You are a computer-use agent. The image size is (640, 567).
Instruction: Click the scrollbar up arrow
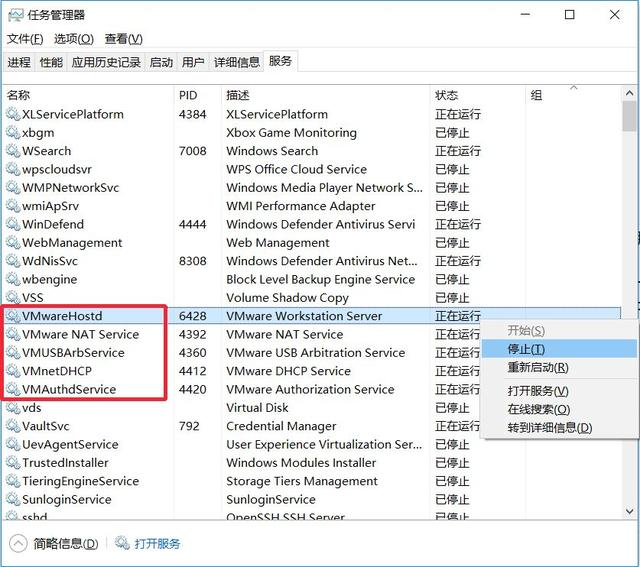click(x=629, y=93)
